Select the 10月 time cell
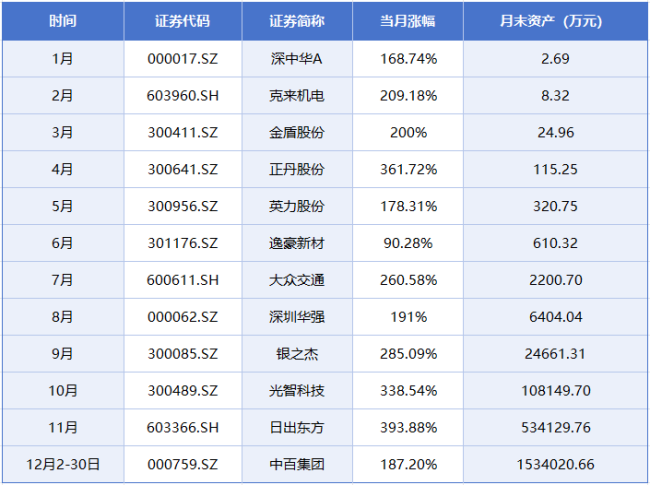This screenshot has height=485, width=650. point(63,391)
